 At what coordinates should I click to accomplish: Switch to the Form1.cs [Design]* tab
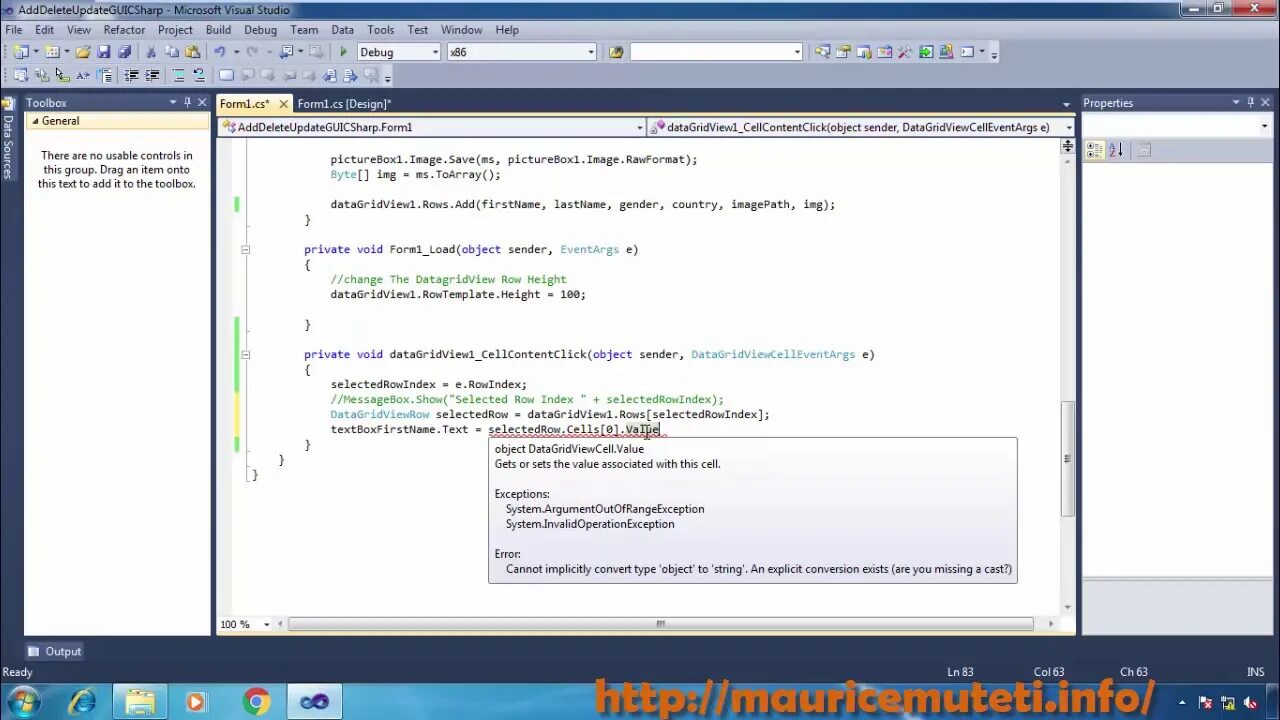(344, 104)
